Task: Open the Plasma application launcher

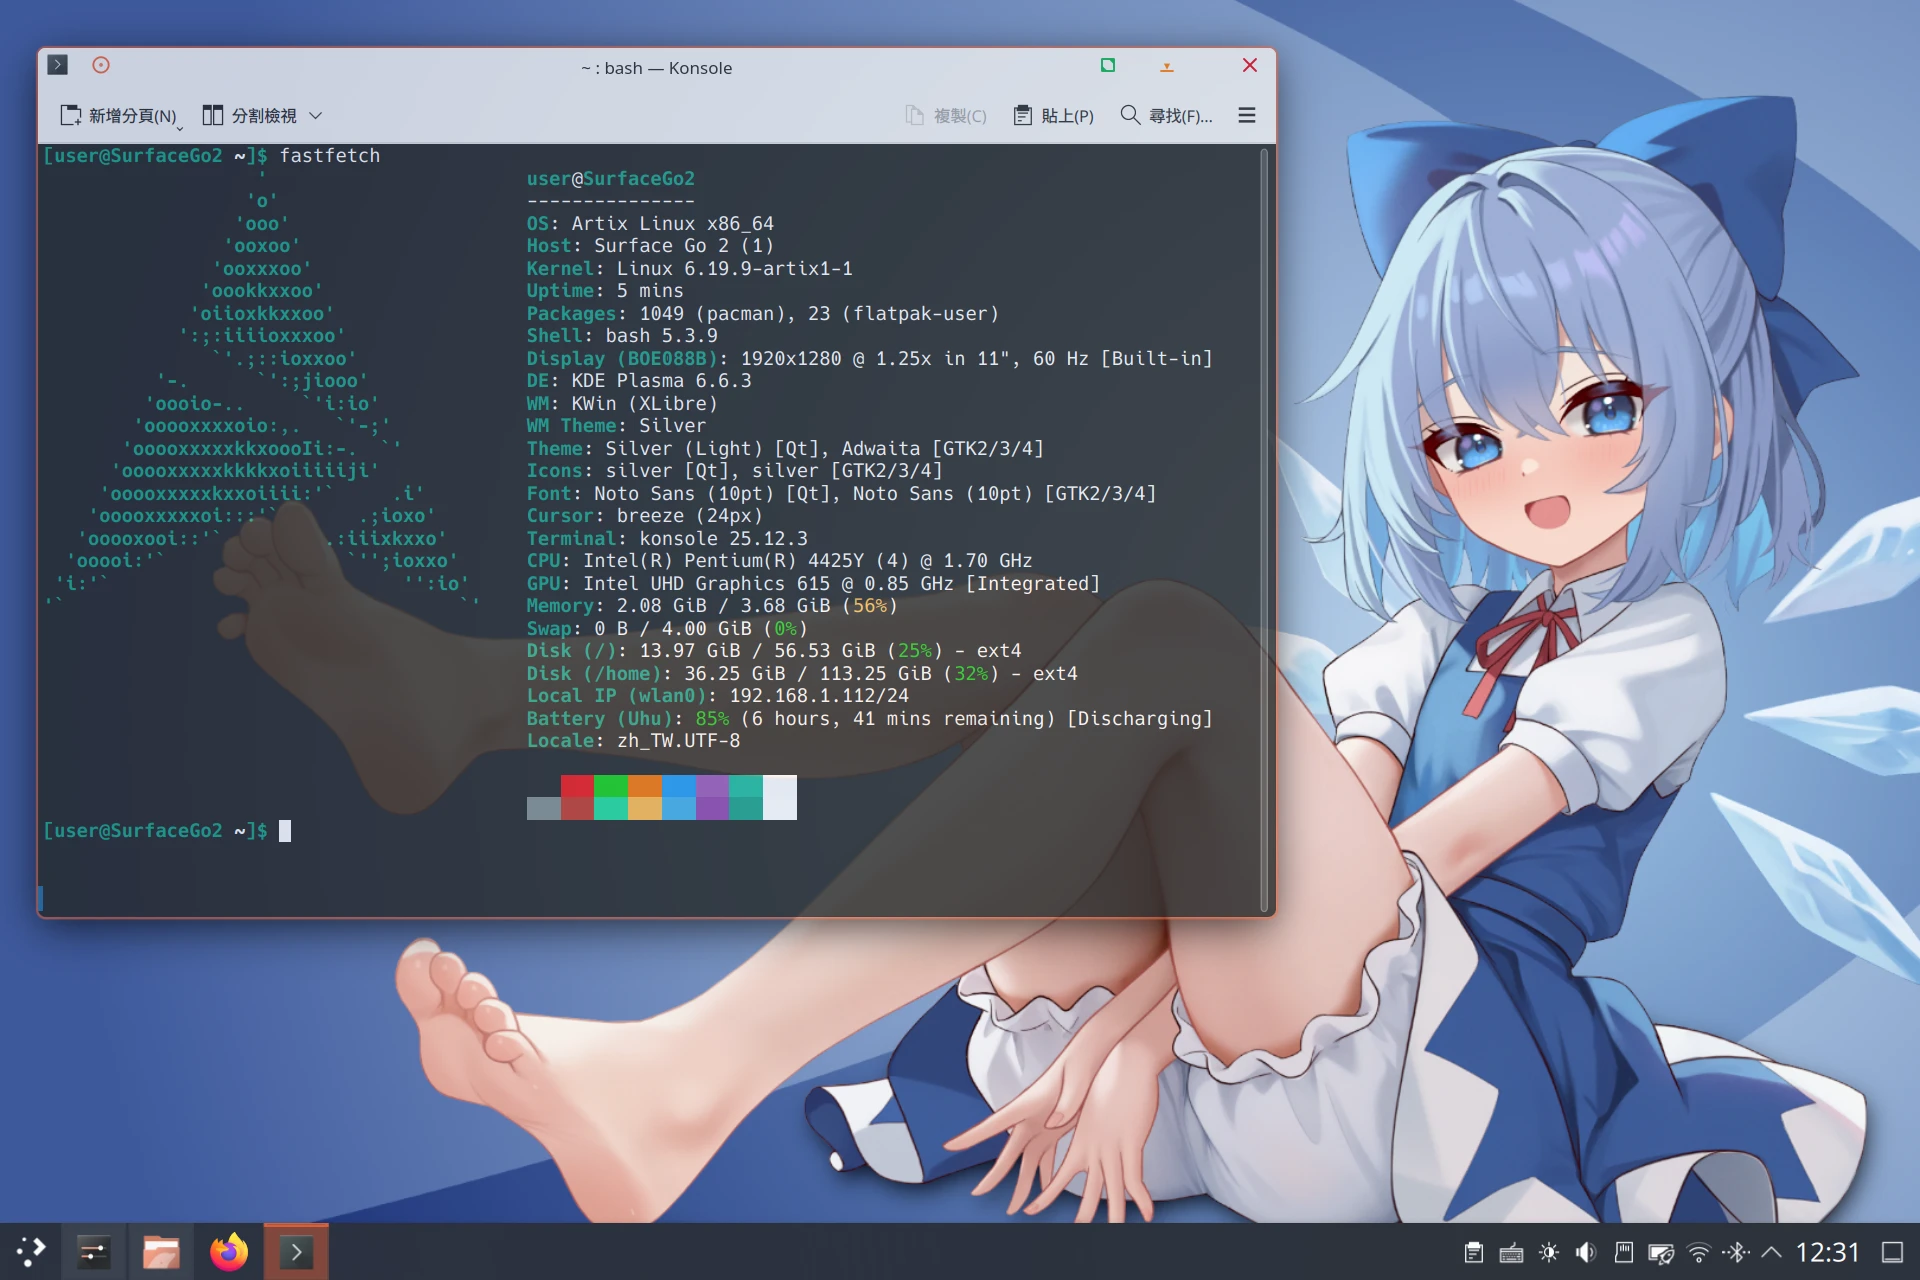Action: 30,1251
